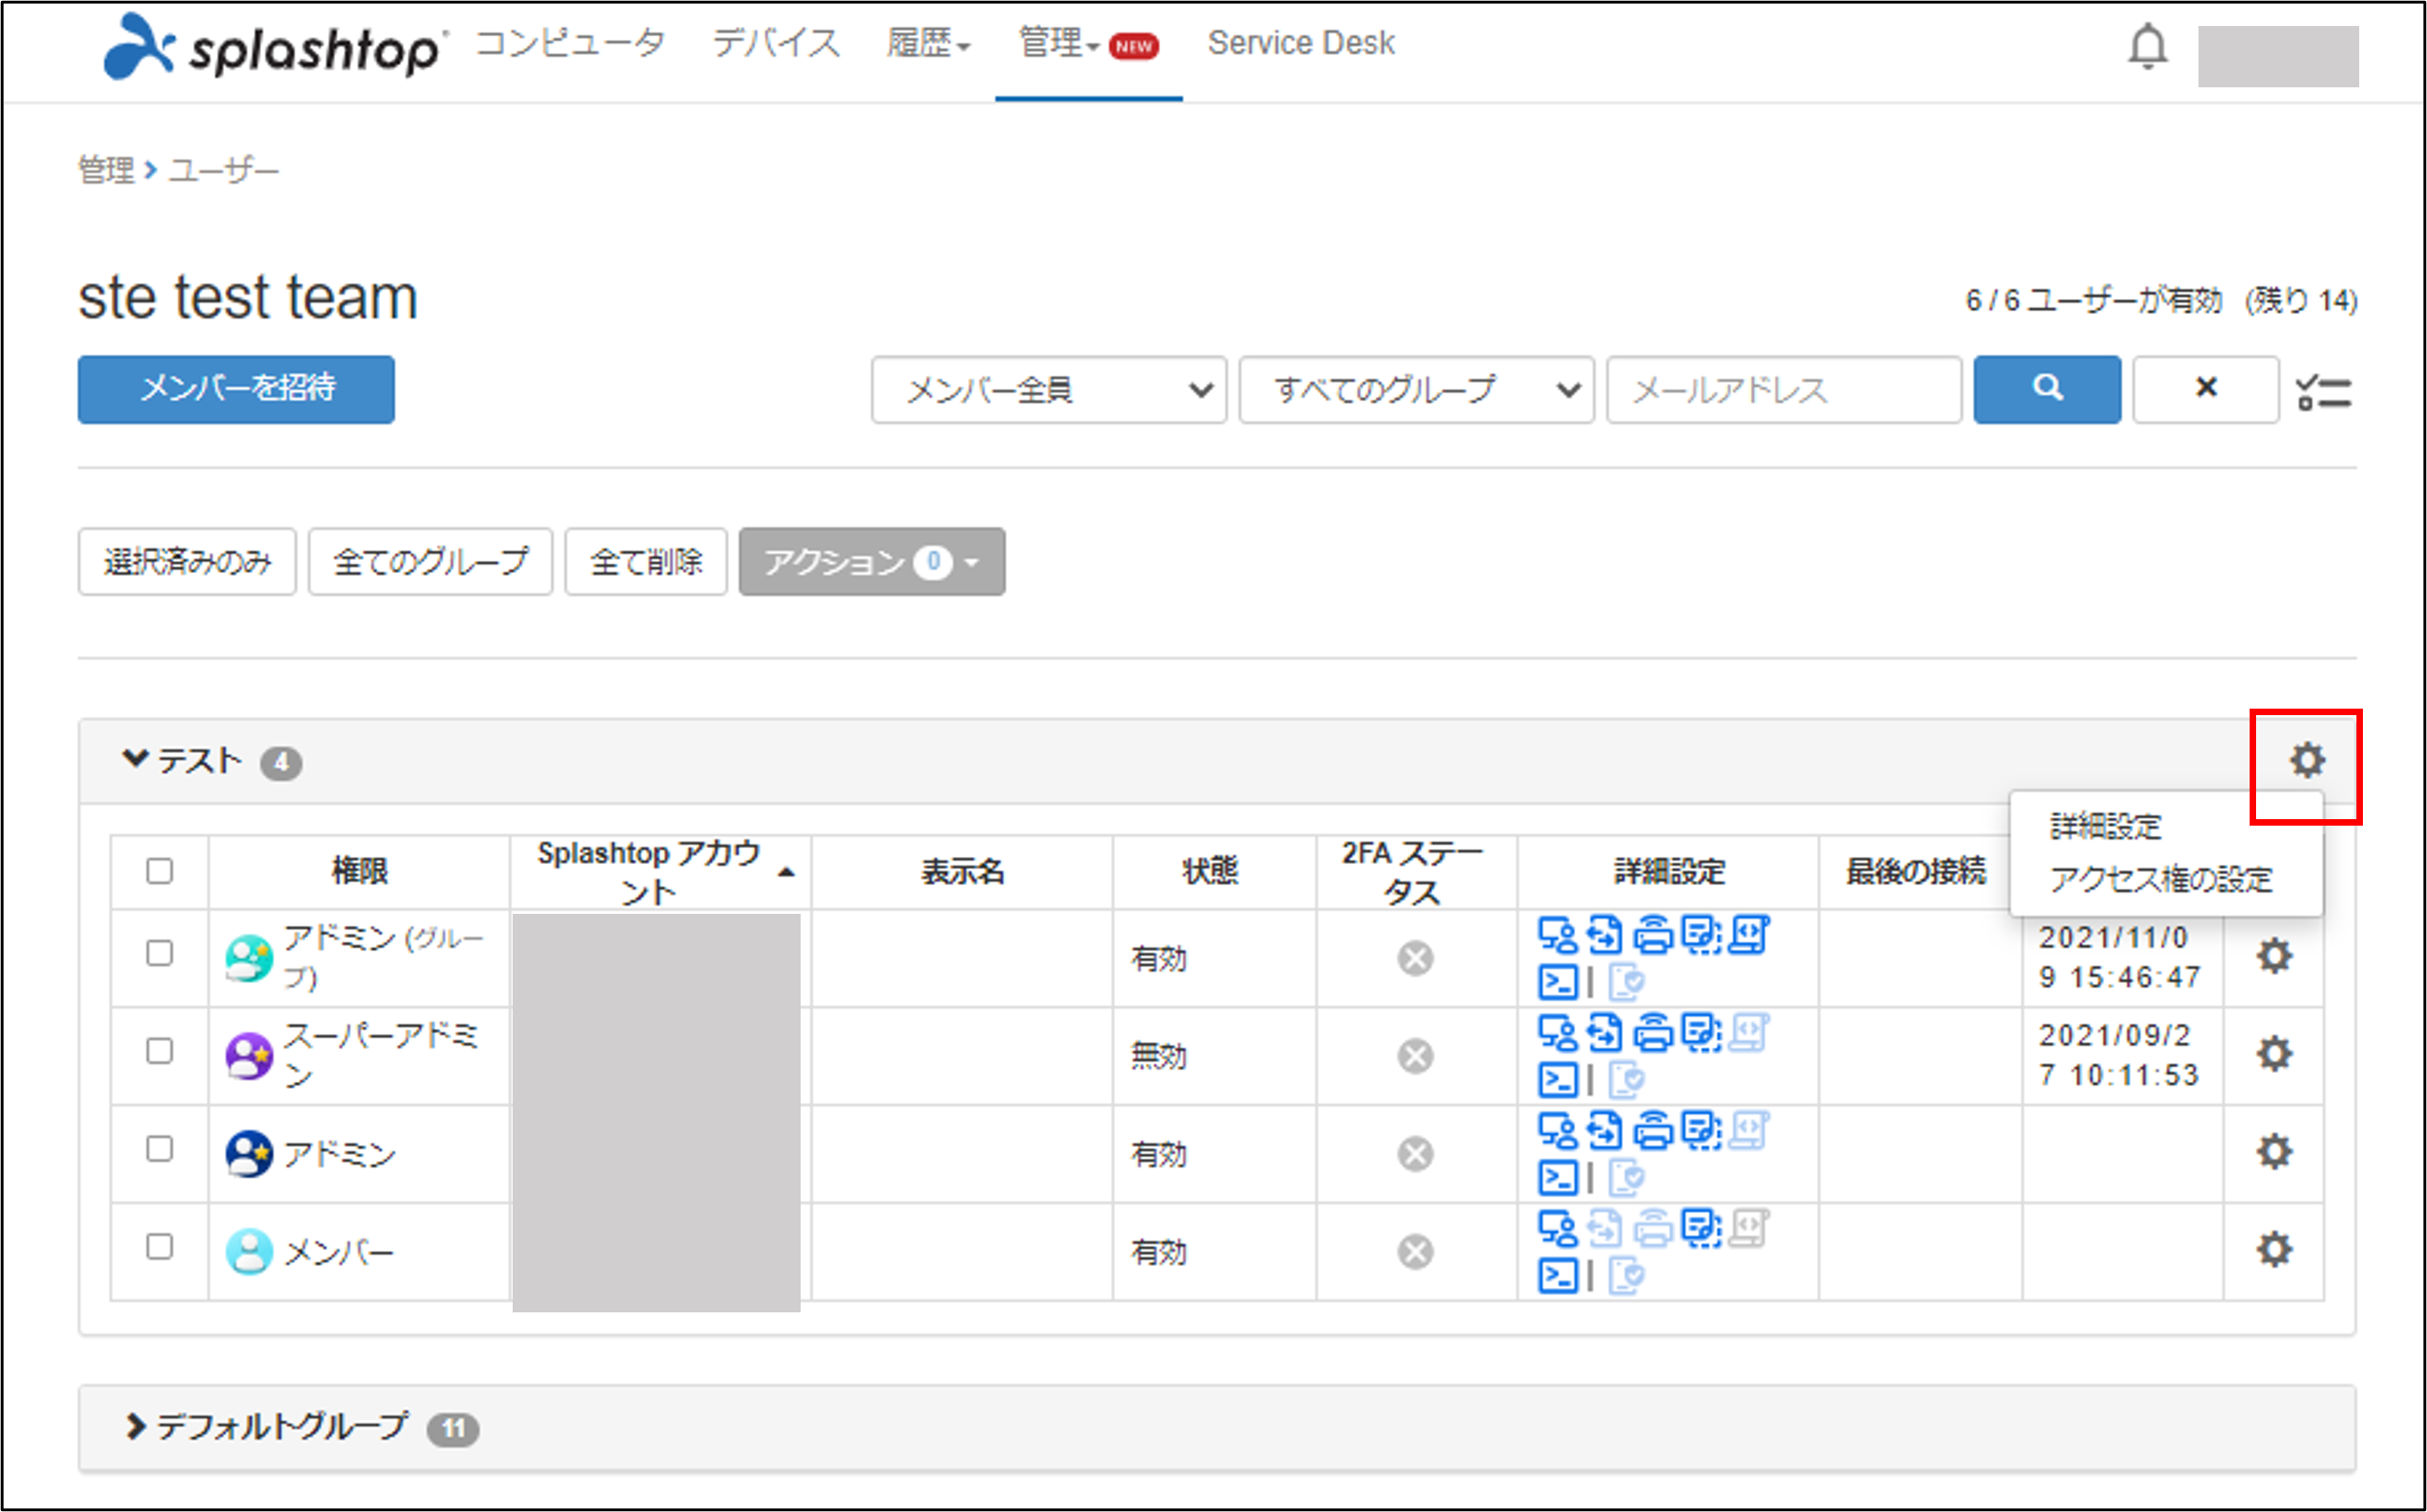Click the 権限 column header

(x=359, y=871)
